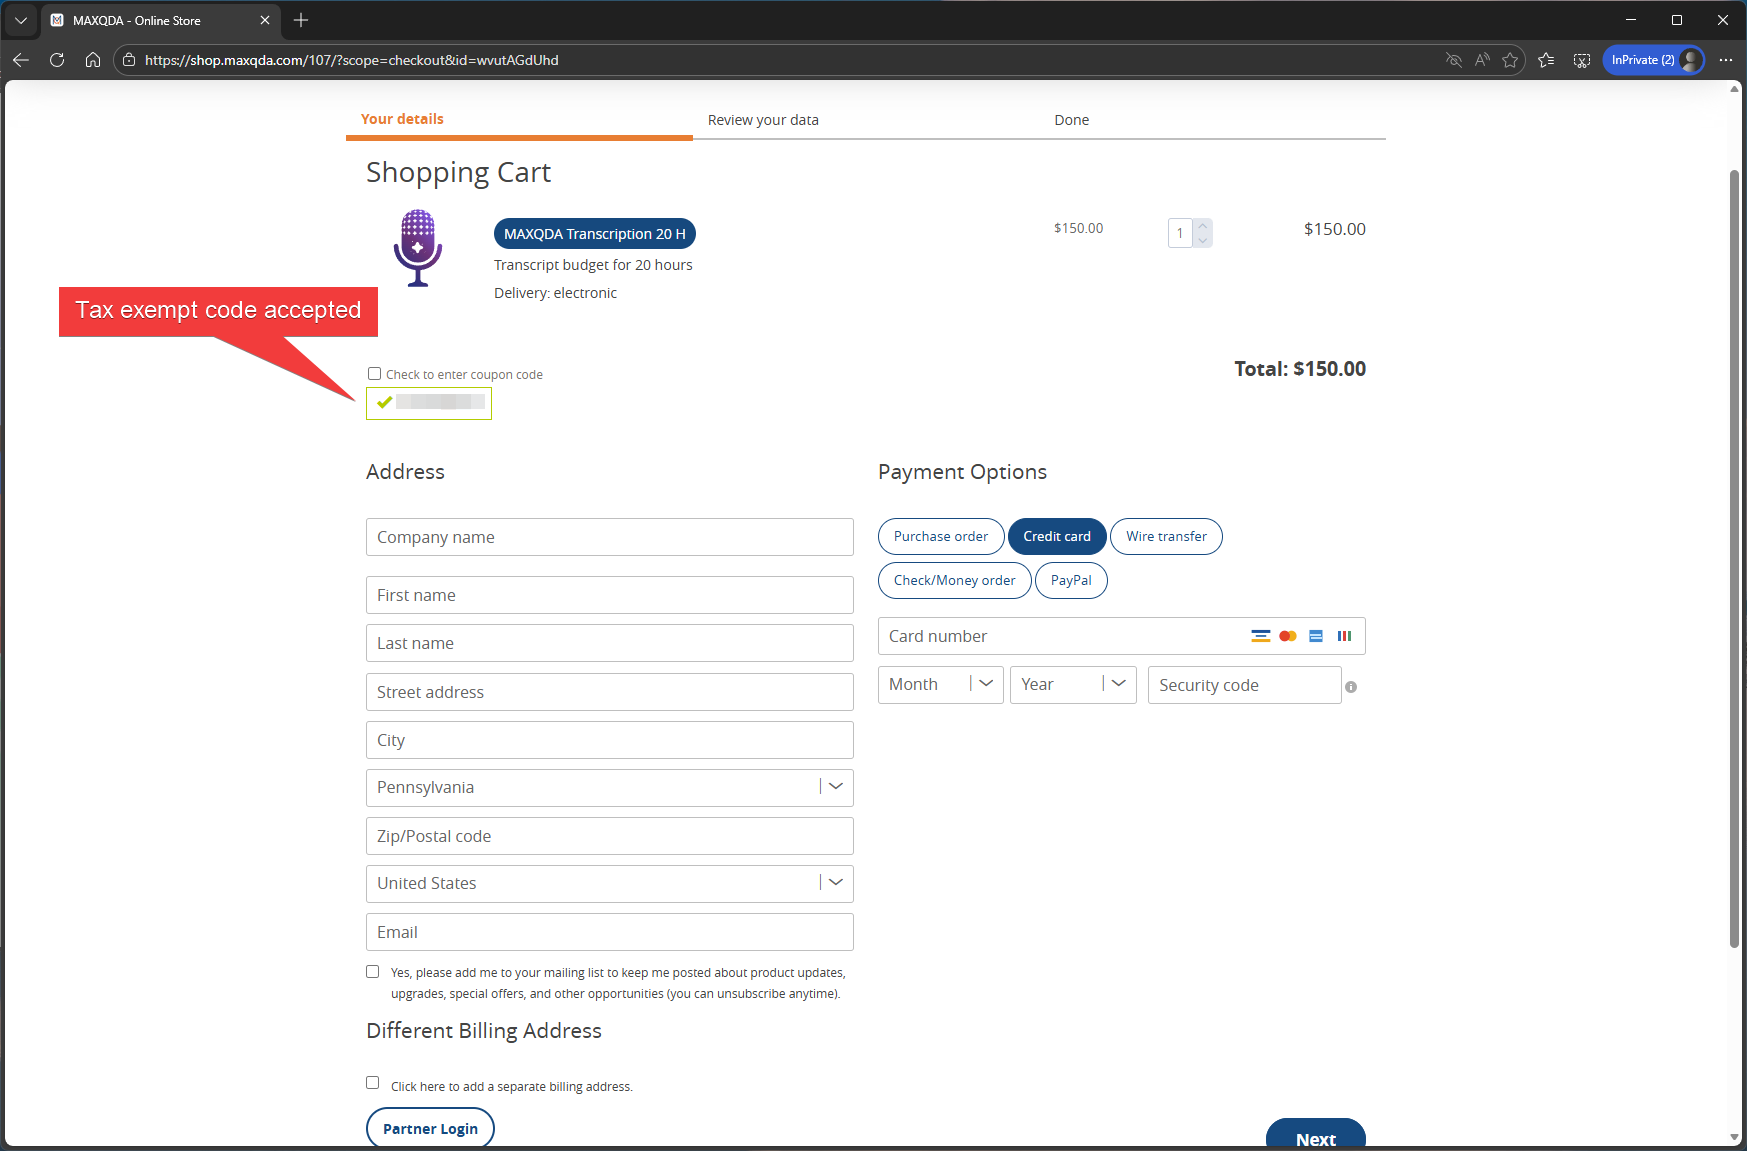The width and height of the screenshot is (1747, 1151).
Task: Click the browser refresh icon
Action: click(x=57, y=60)
